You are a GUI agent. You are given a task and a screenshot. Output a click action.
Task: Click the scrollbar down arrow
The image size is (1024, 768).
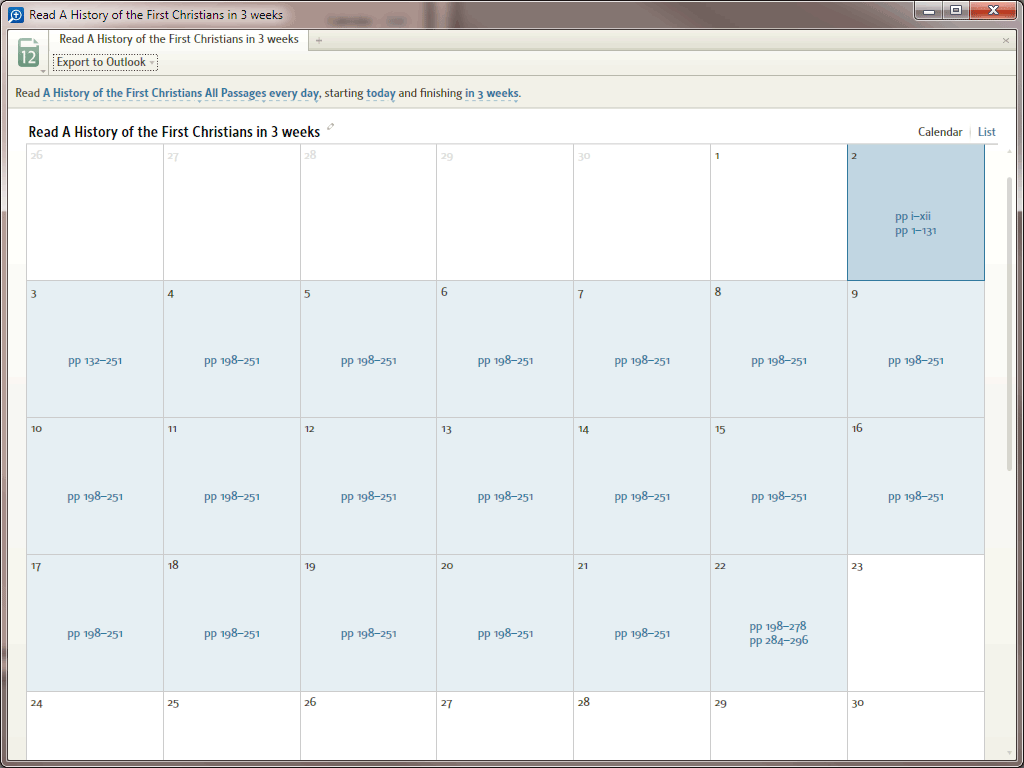1010,754
